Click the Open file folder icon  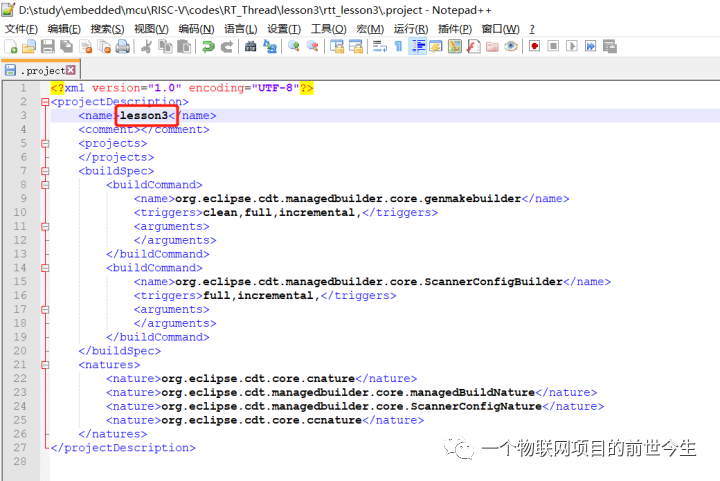[x=29, y=46]
